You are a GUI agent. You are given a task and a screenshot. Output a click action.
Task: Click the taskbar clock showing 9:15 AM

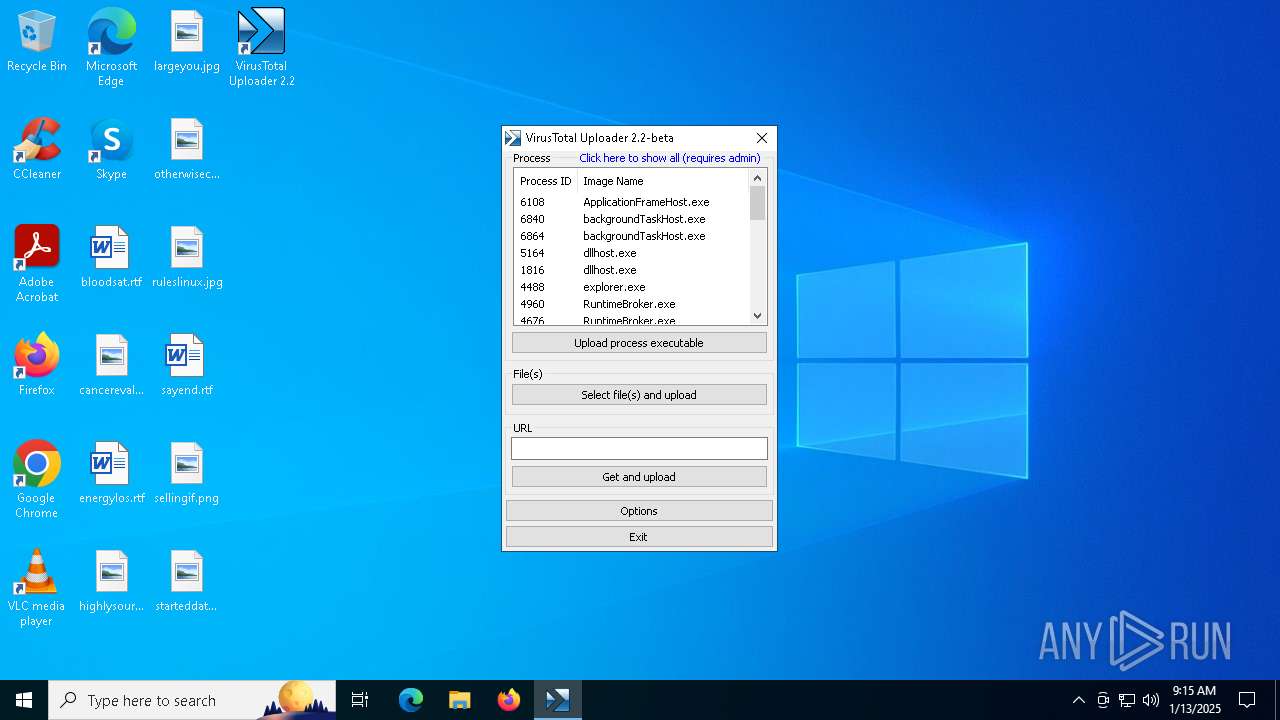point(1195,700)
